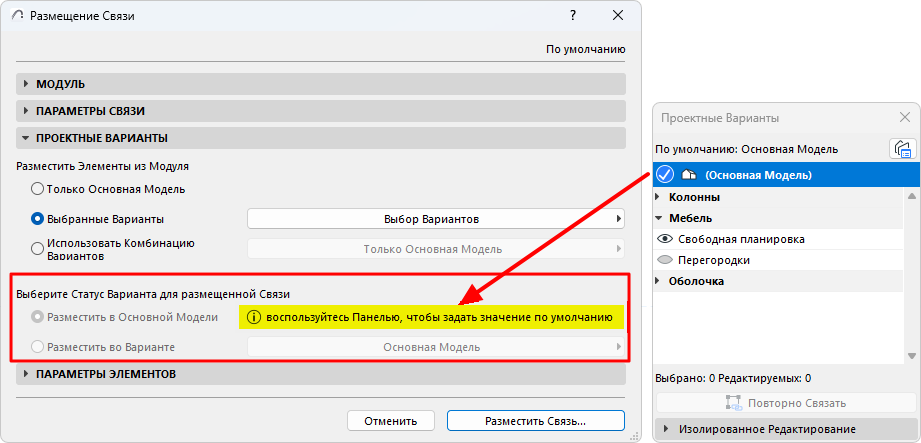
Task: Select radio Разместить во Варианте
Action: (x=37, y=347)
